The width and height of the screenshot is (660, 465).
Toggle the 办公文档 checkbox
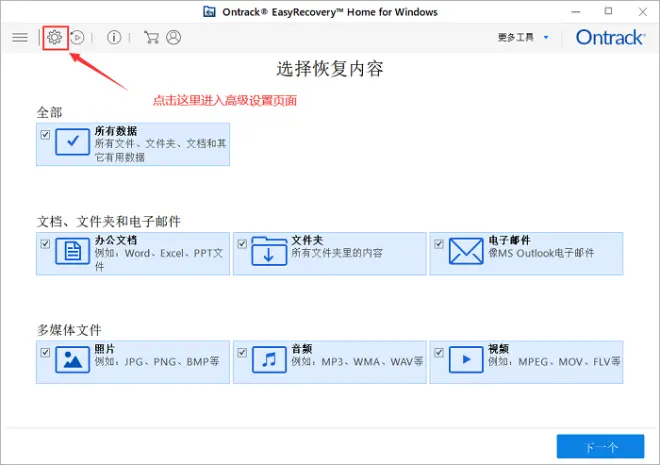point(45,244)
